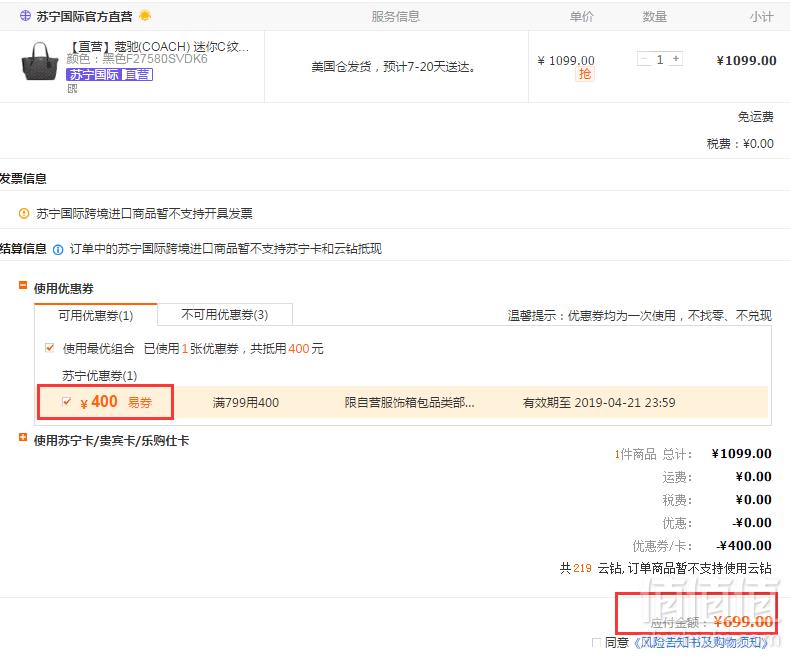The height and width of the screenshot is (656, 790).
Task: Click the 限自营服饰箱包品类部... coupon scope text
Action: pos(409,403)
